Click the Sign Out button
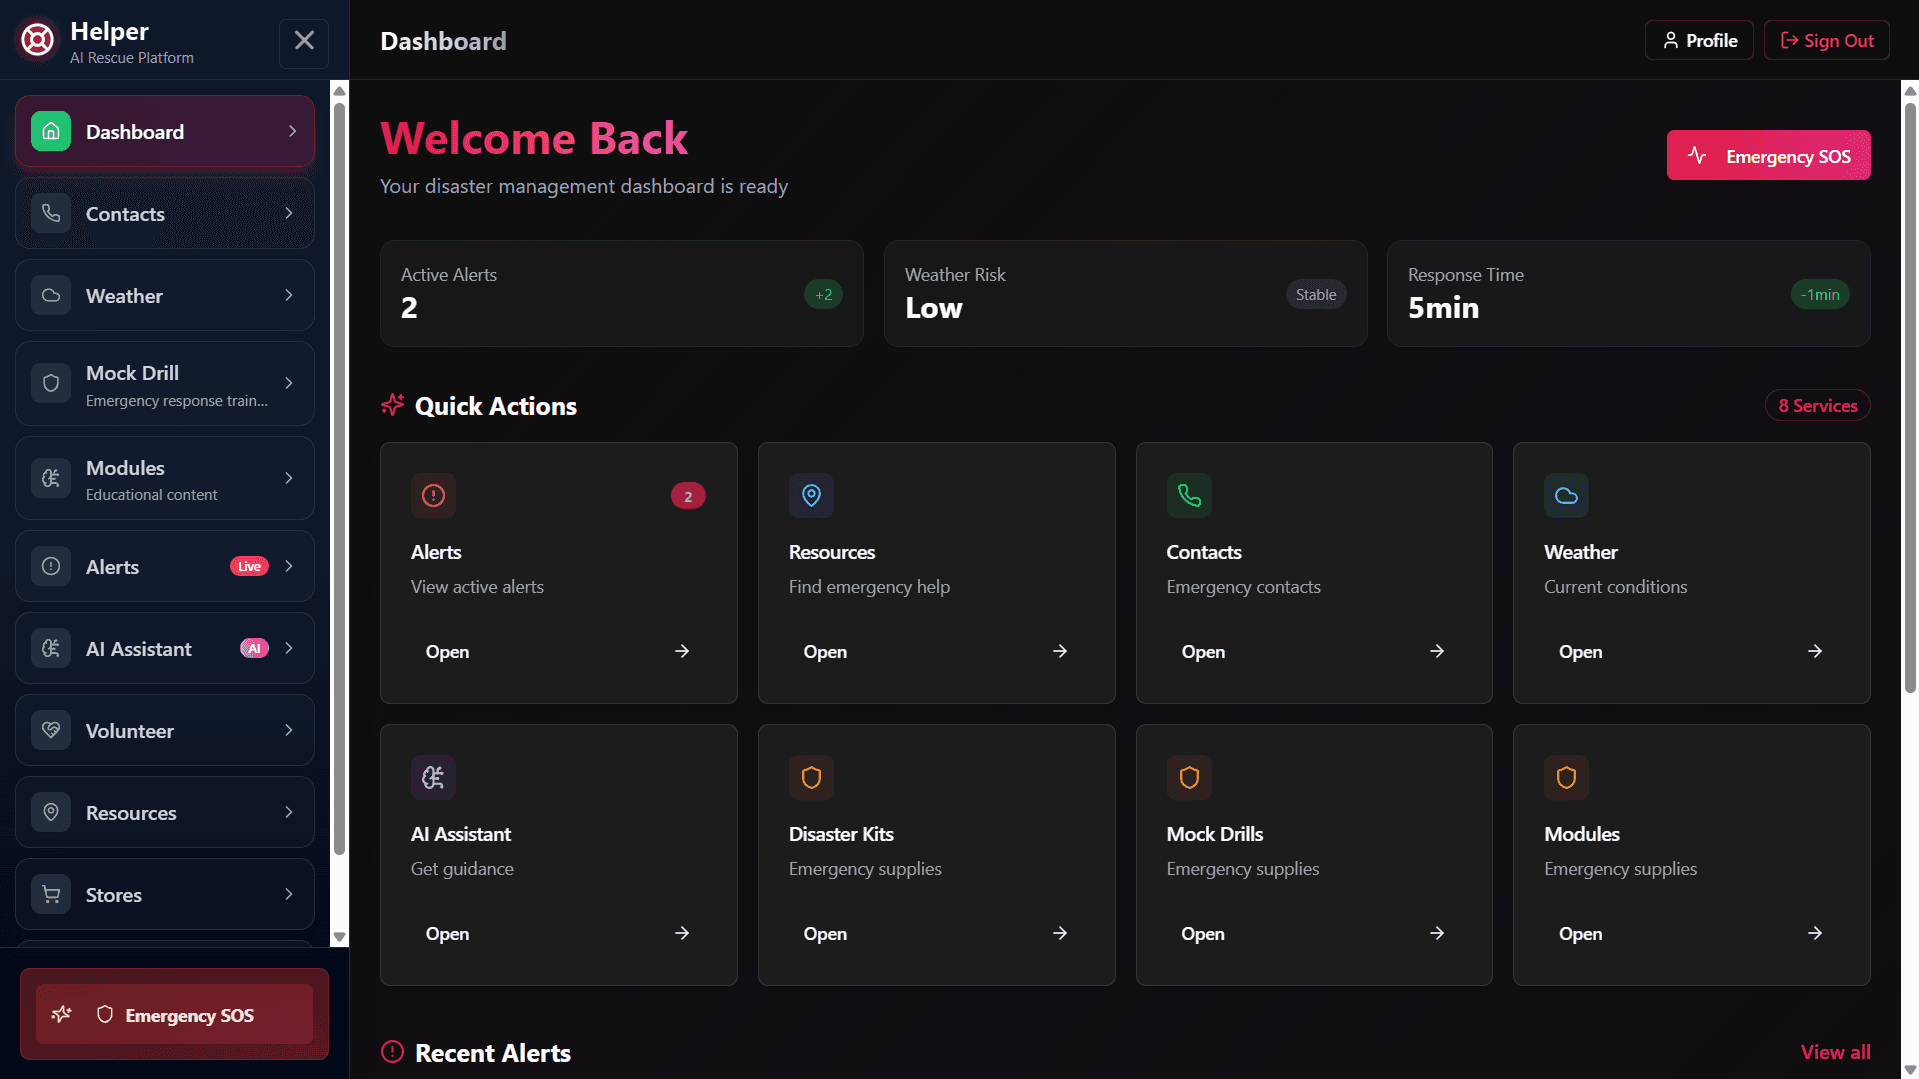The image size is (1919, 1079). tap(1826, 40)
